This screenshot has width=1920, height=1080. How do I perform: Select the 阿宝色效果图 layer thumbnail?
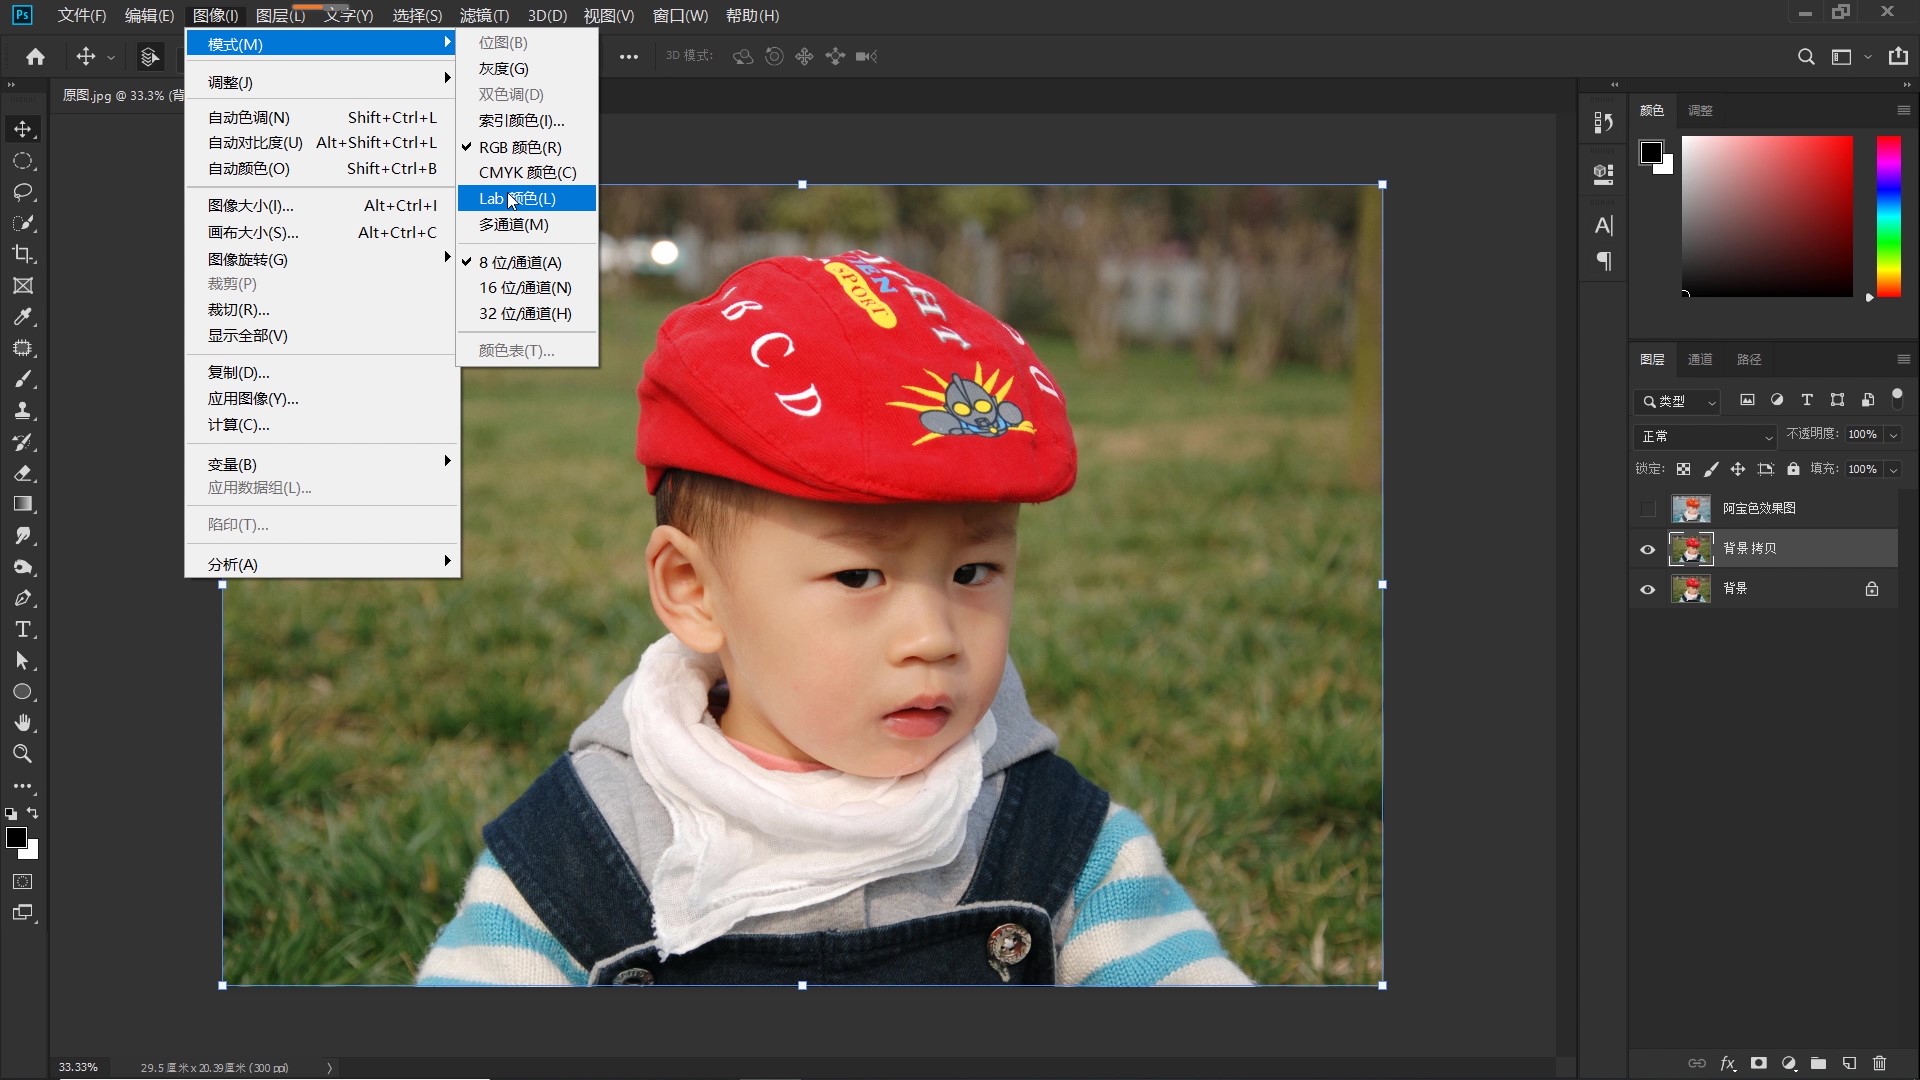tap(1691, 509)
